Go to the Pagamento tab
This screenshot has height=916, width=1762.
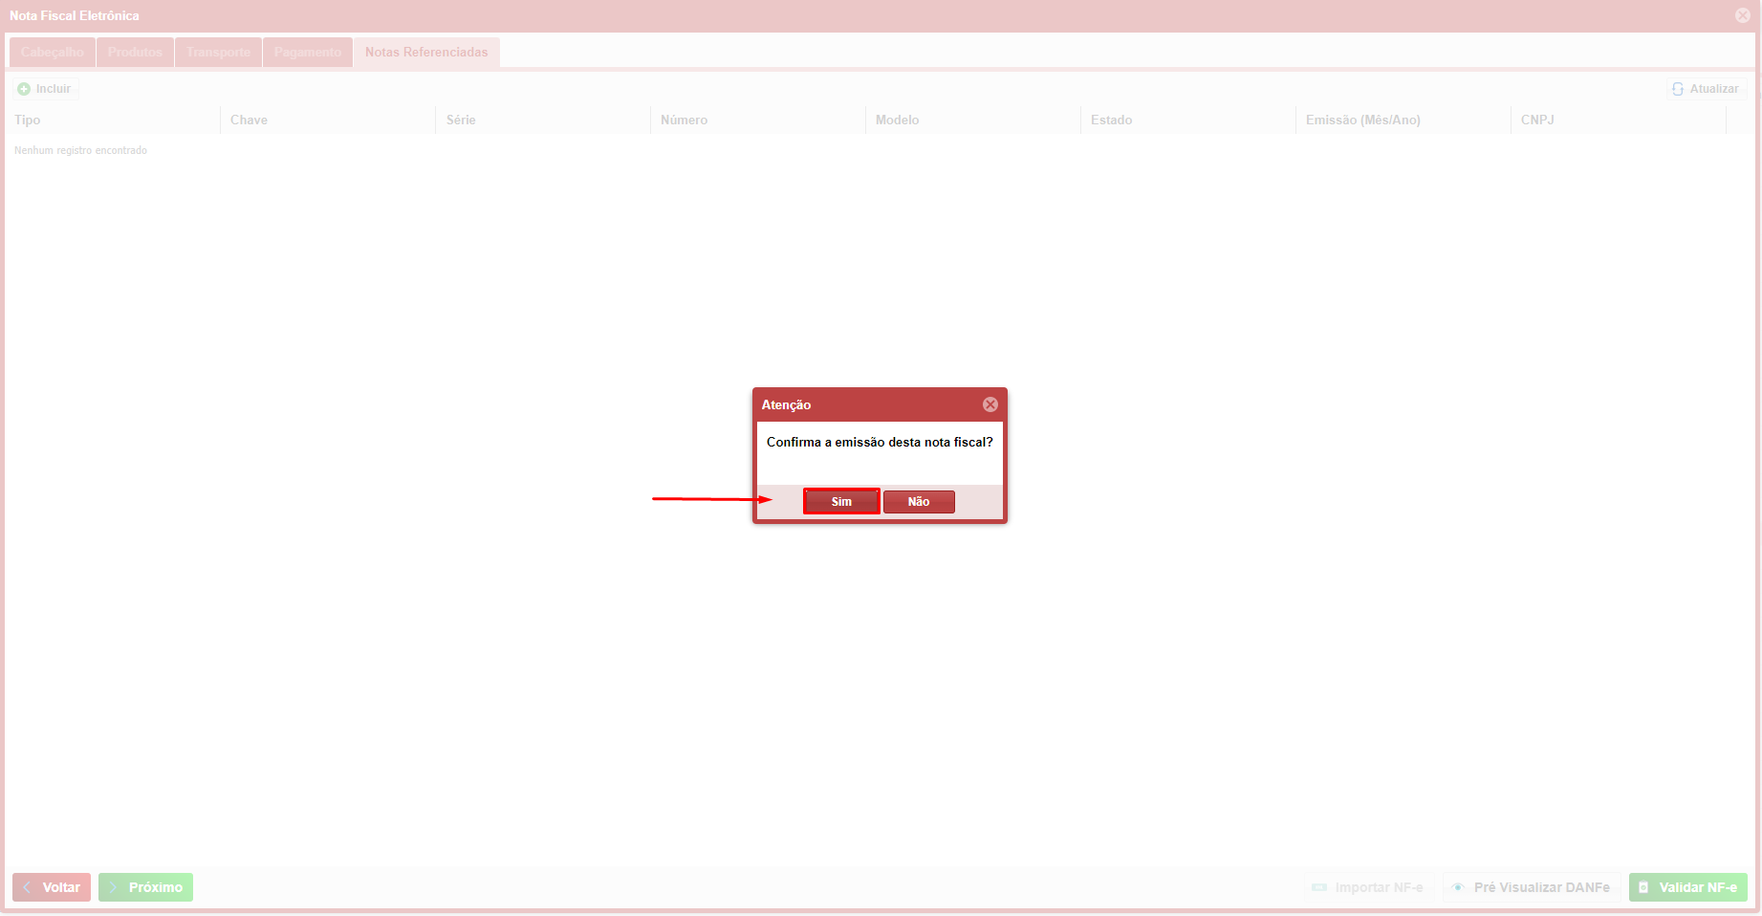click(x=307, y=52)
